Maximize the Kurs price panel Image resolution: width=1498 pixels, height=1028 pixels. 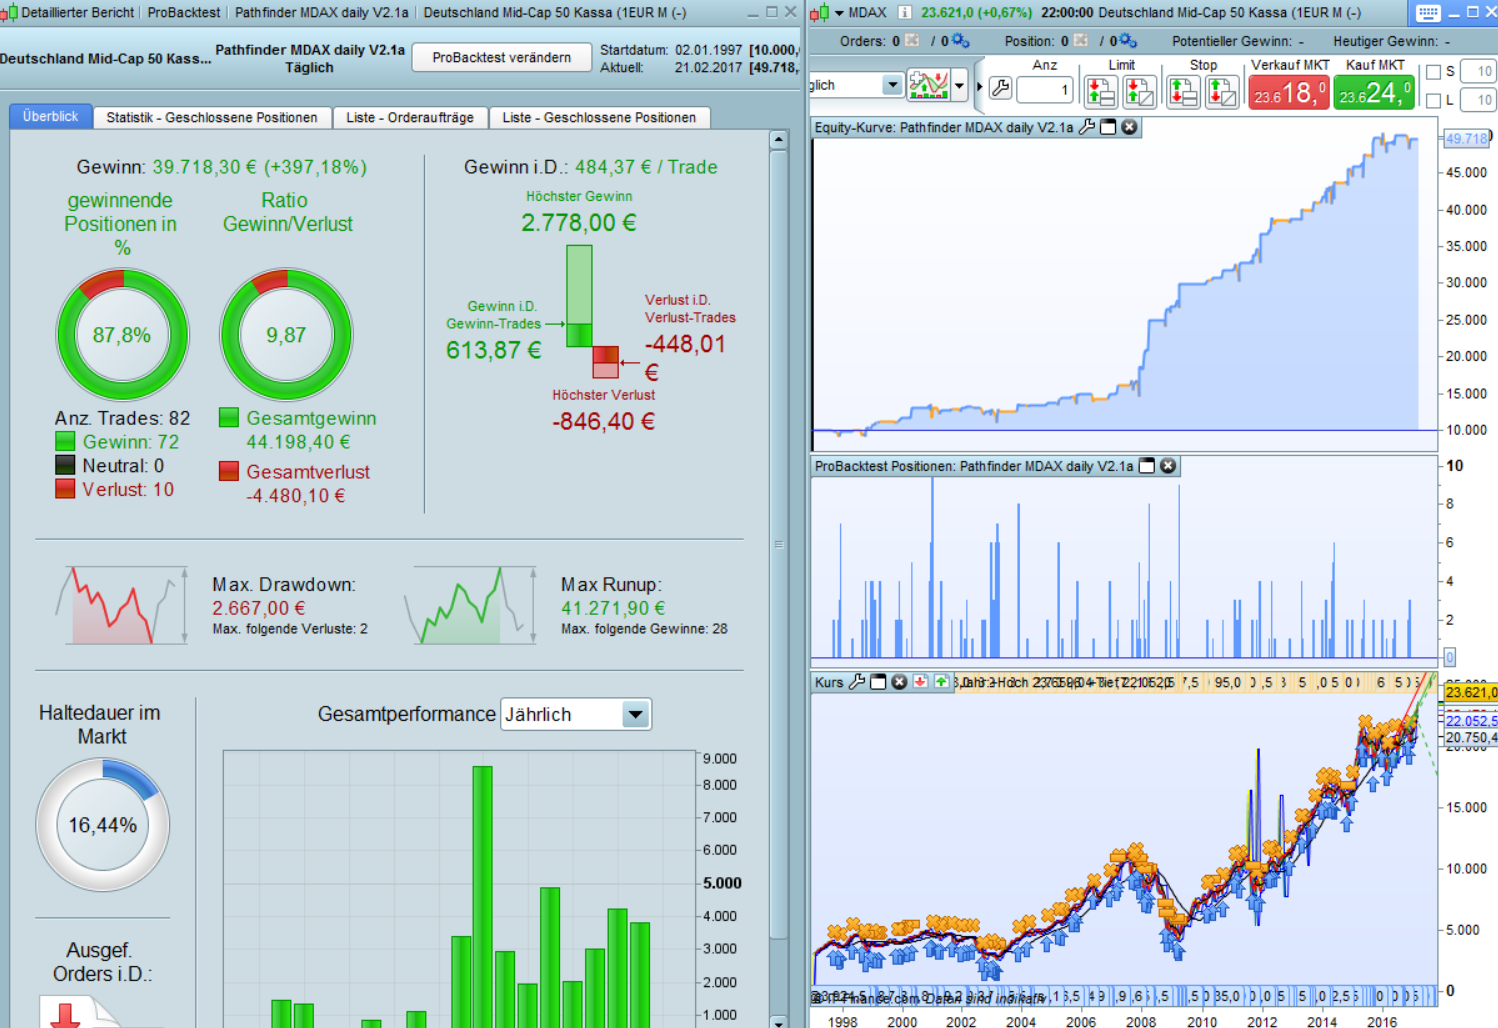[x=878, y=682]
